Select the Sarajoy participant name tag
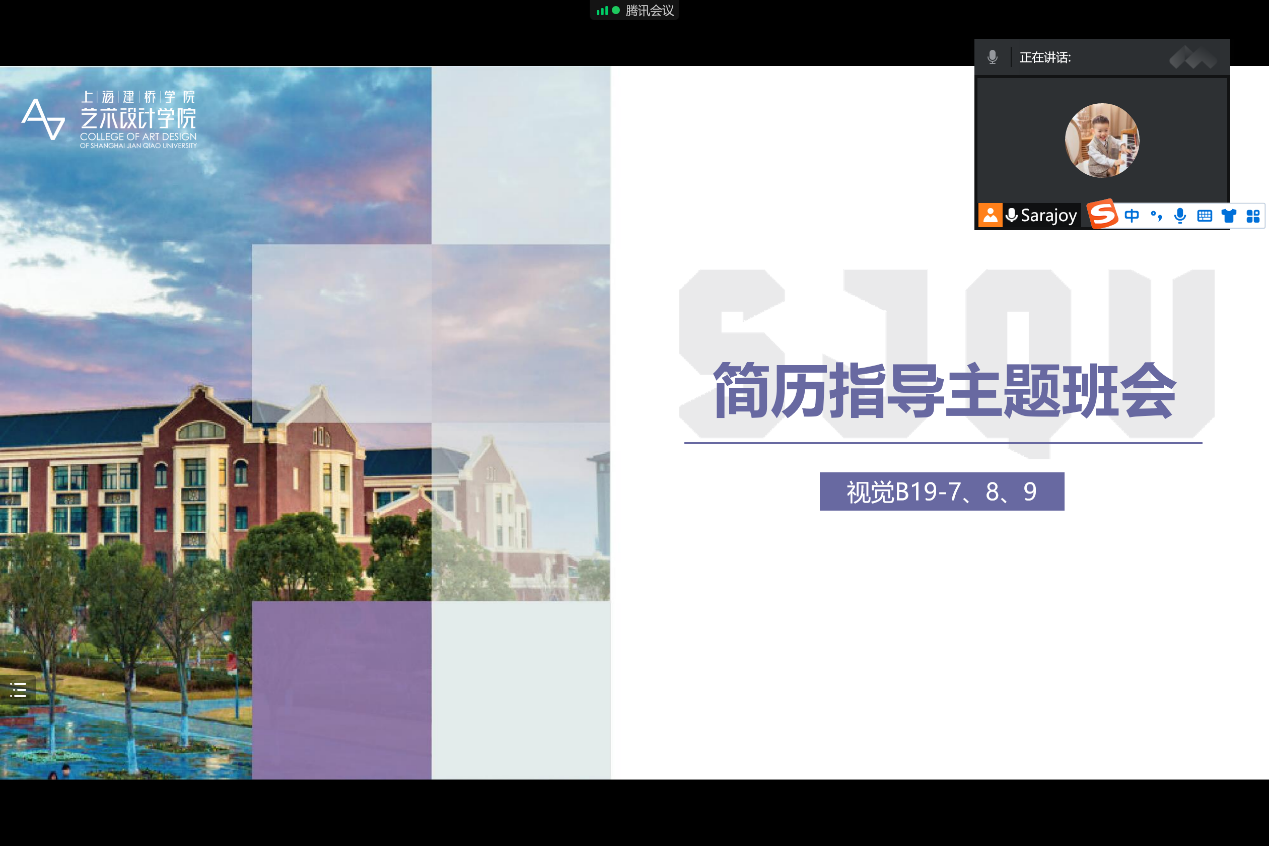1269x846 pixels. point(1048,215)
